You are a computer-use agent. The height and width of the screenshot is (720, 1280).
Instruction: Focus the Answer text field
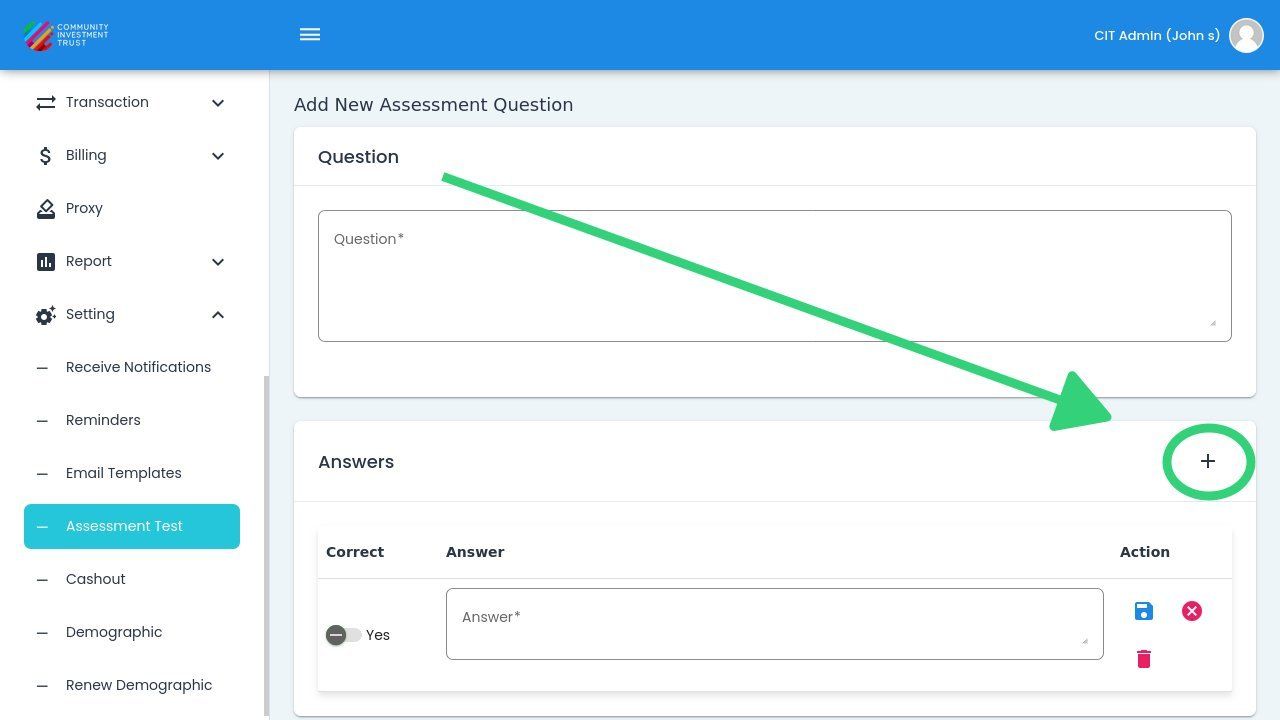tap(774, 624)
